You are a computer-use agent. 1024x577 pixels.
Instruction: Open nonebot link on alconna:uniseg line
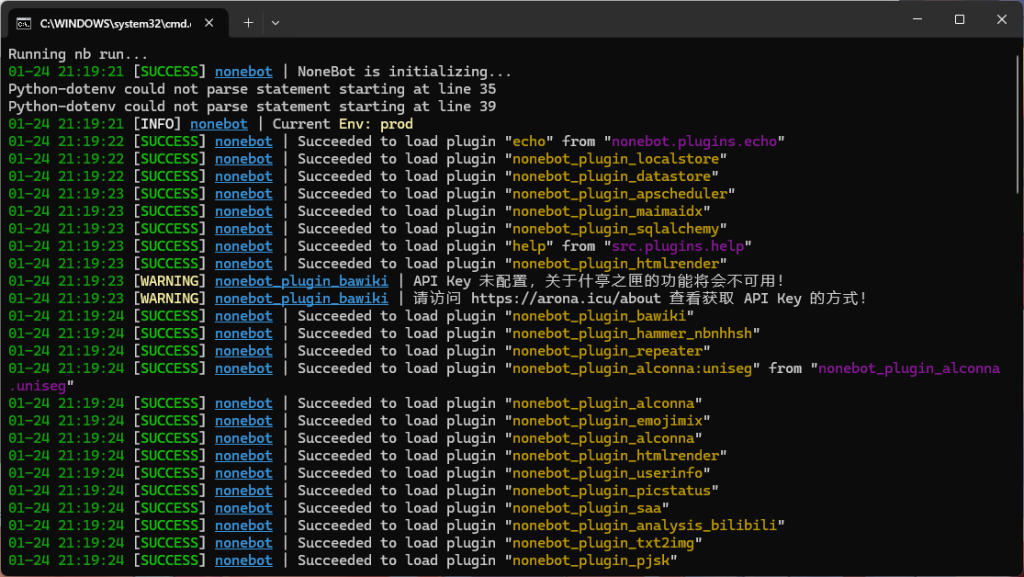[x=244, y=368]
